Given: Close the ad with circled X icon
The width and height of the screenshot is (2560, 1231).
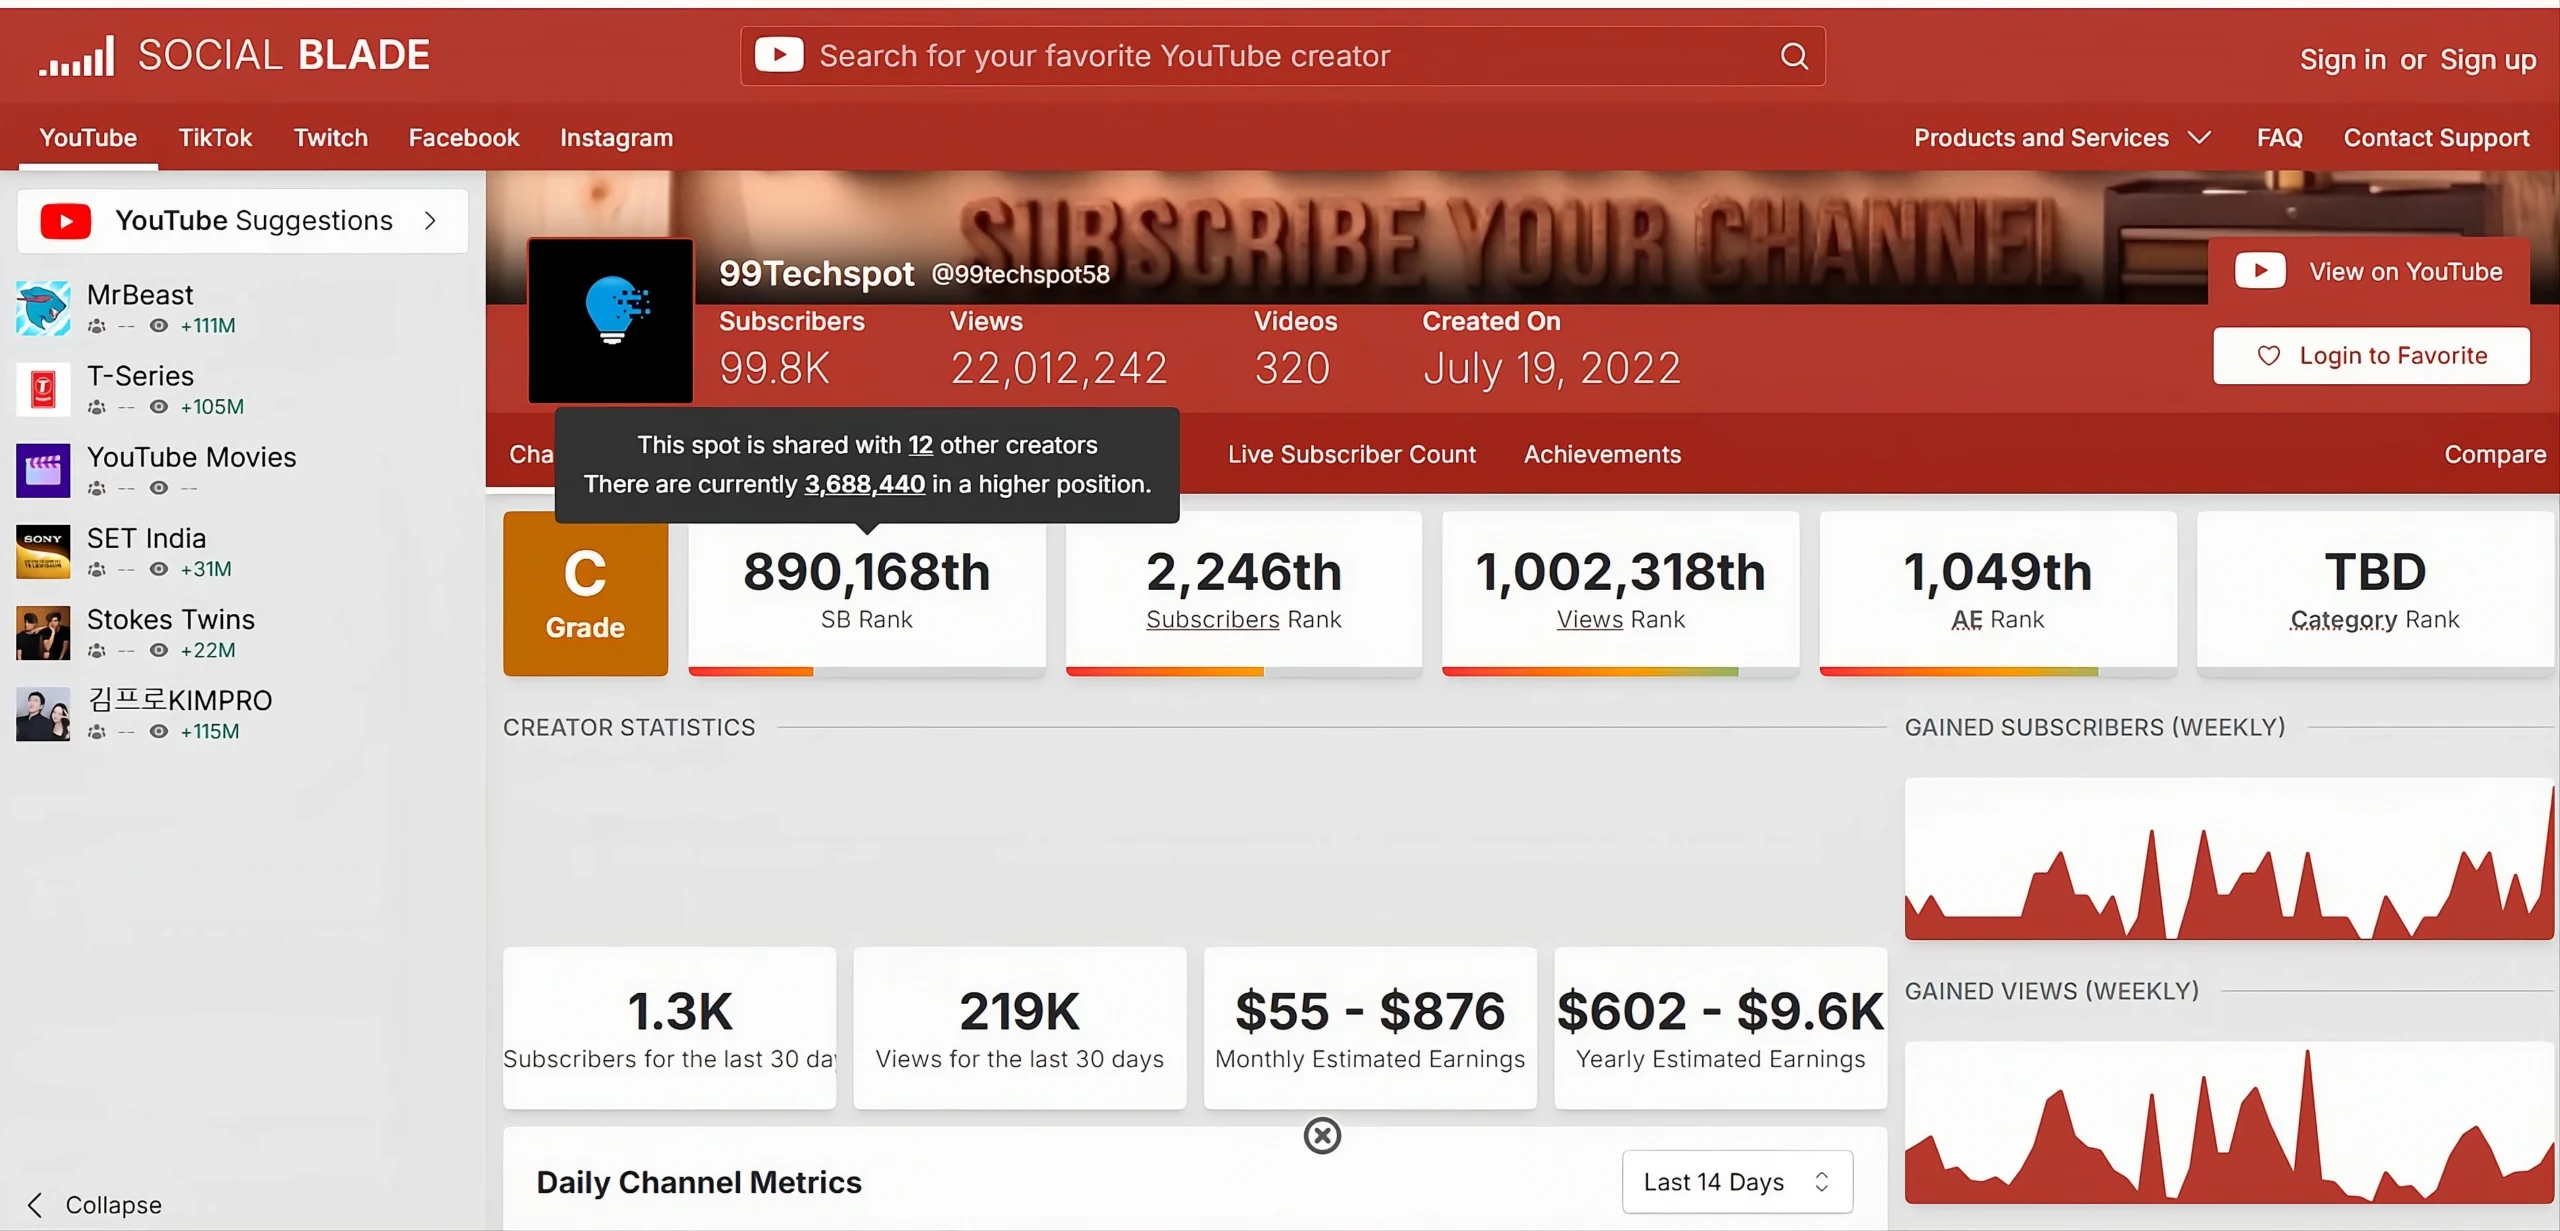Looking at the screenshot, I should (x=1322, y=1135).
